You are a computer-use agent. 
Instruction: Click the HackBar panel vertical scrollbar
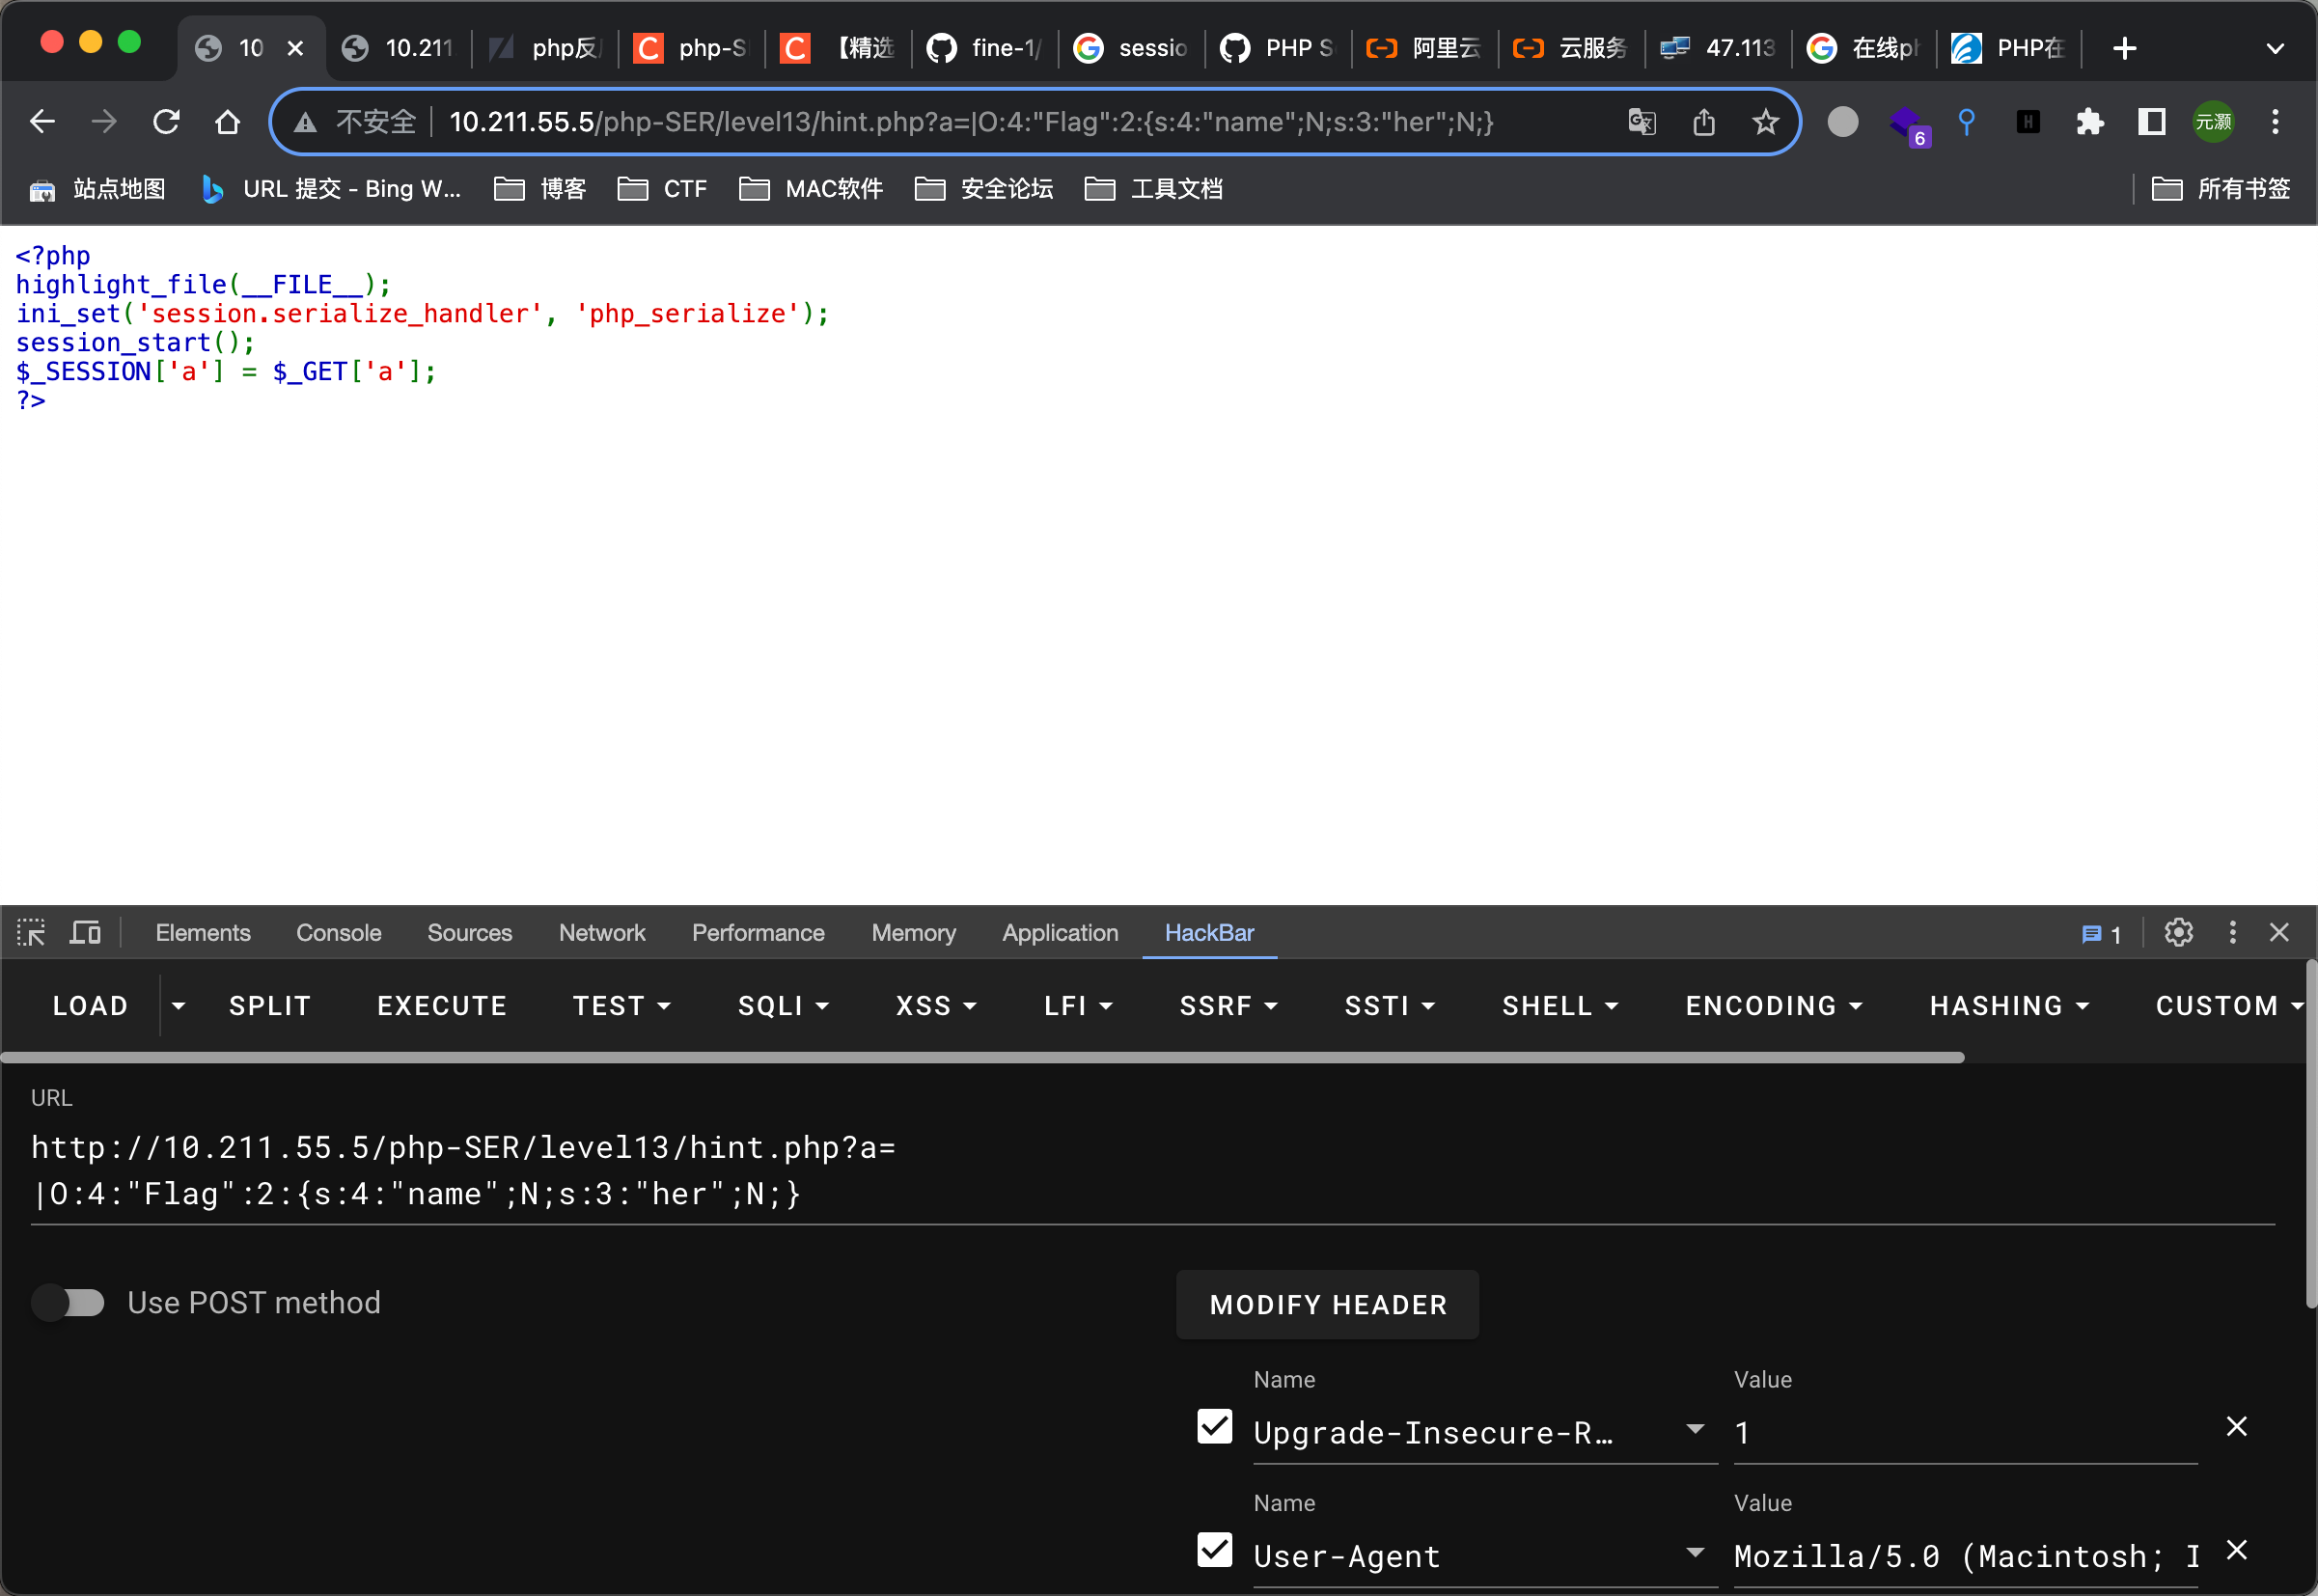(x=2311, y=1134)
